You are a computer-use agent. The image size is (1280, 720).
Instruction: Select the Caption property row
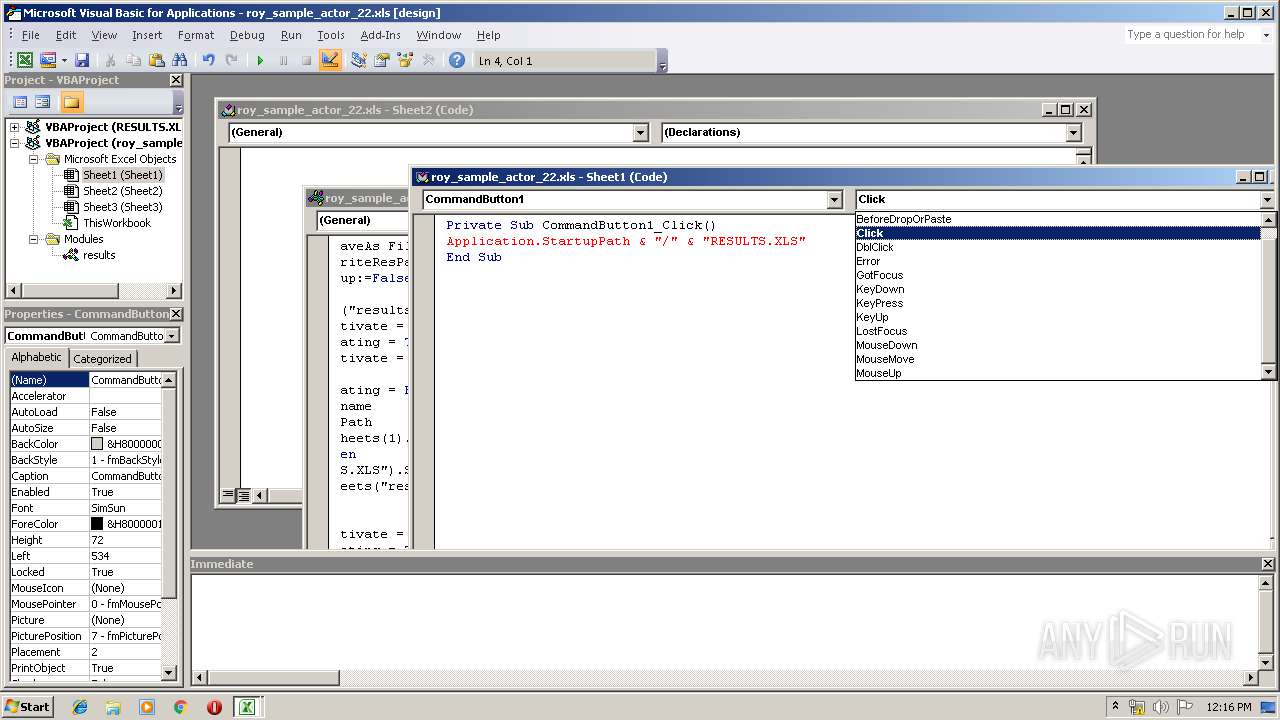pos(85,476)
